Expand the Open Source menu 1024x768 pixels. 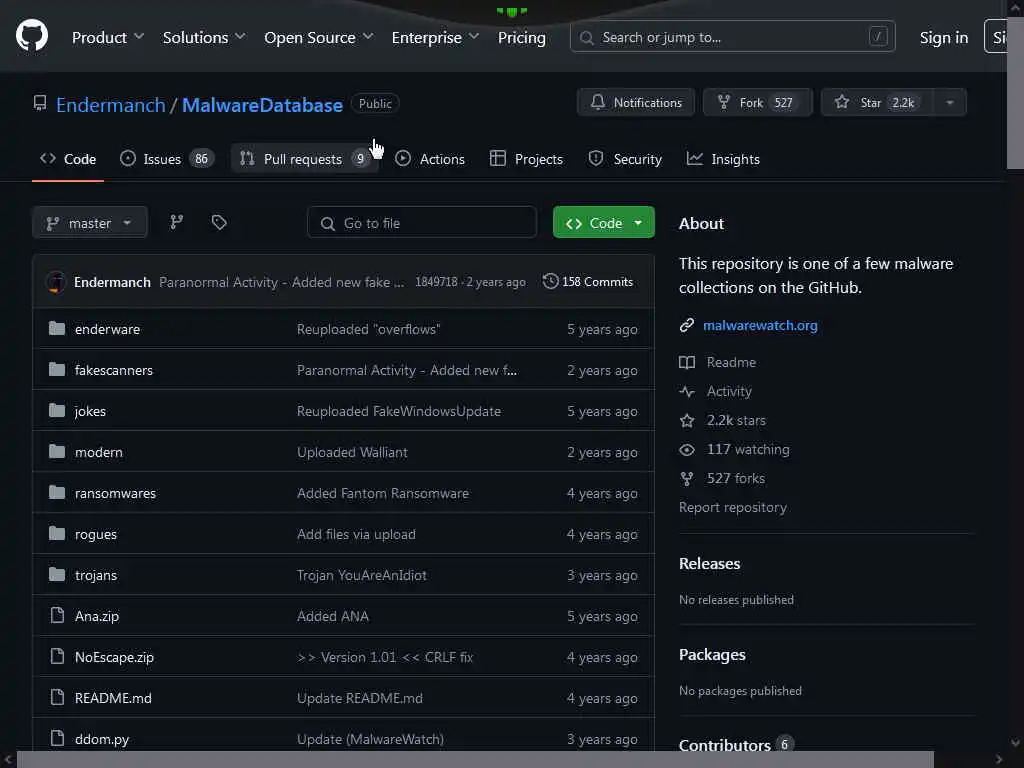(319, 37)
